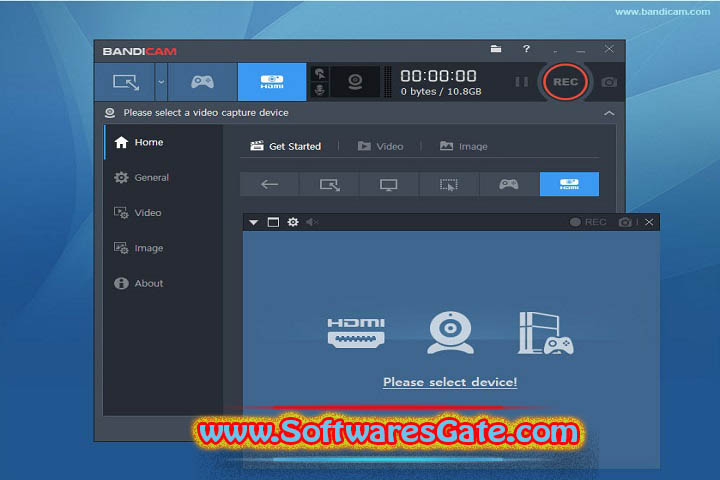
Task: Open device window dropdown triangle menu
Action: 253,222
